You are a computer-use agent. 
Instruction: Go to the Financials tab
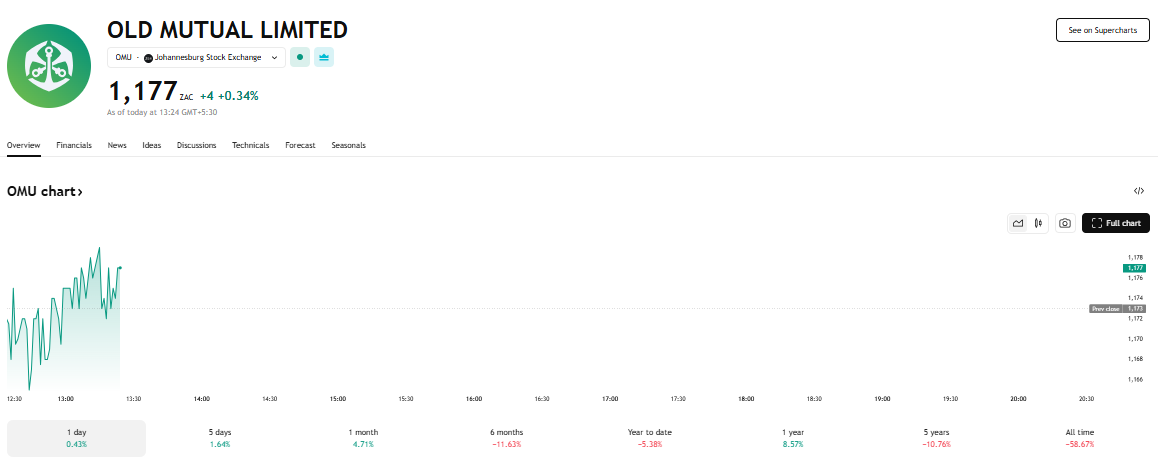pos(74,145)
